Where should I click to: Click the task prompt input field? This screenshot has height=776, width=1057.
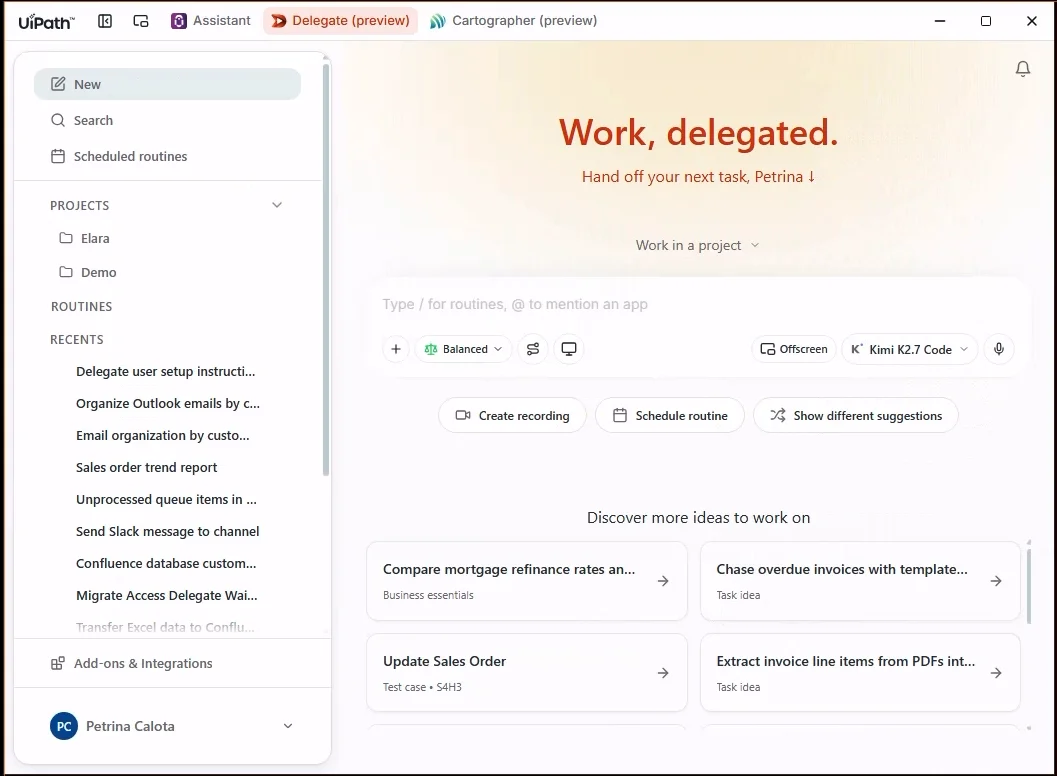(x=698, y=304)
